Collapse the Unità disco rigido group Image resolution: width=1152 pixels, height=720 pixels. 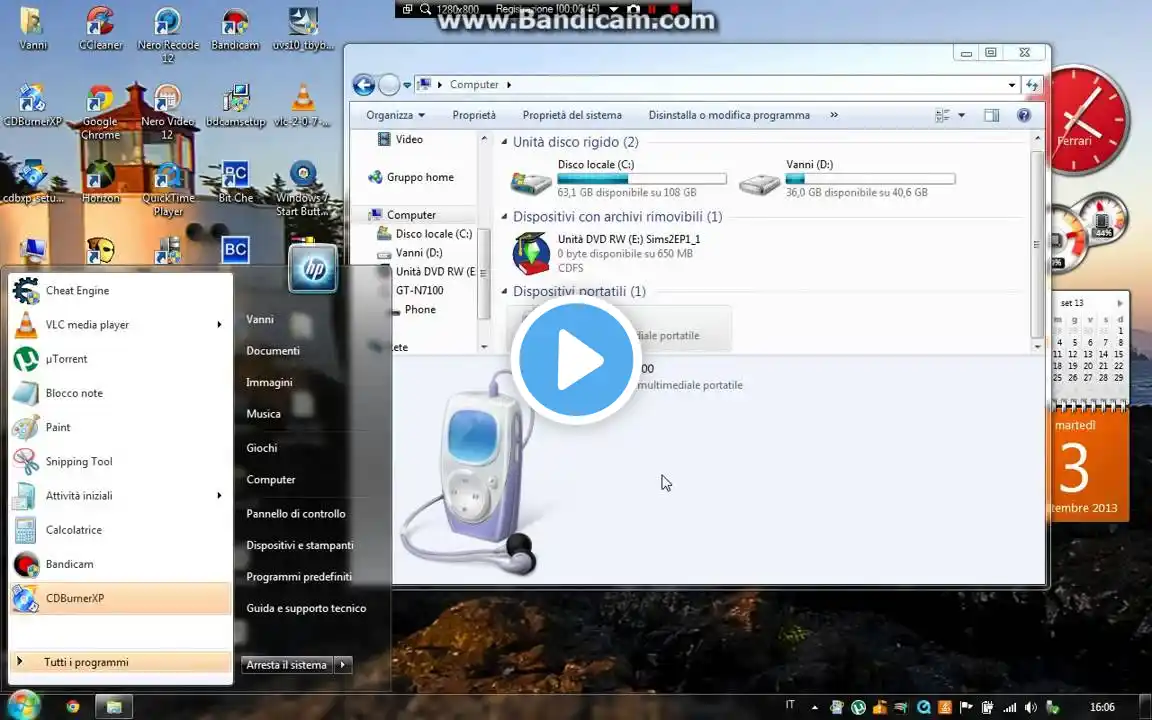pos(504,143)
